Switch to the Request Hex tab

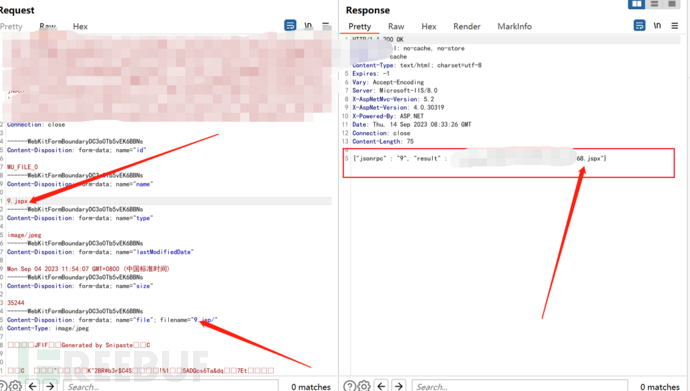coord(80,26)
